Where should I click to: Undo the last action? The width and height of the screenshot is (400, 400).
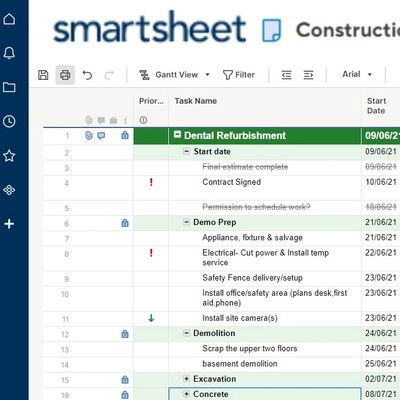point(87,75)
